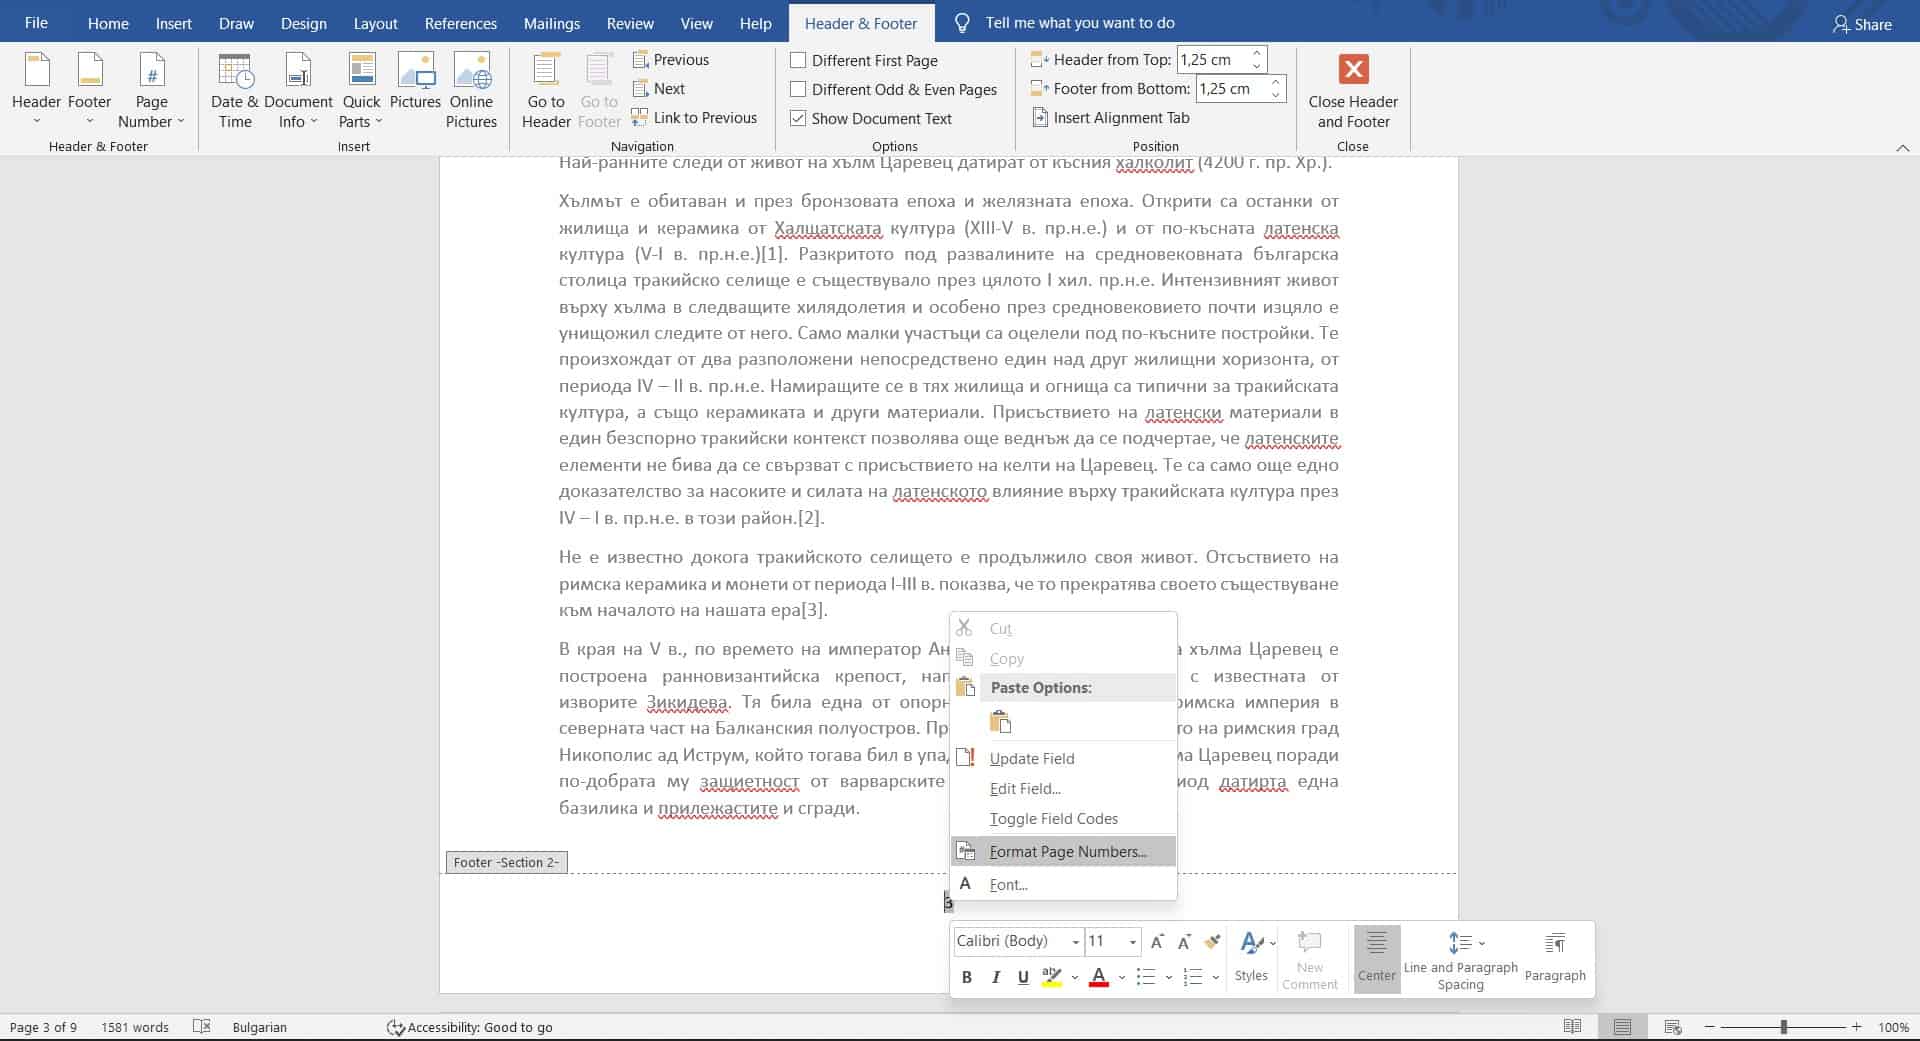Open Styles in mini toolbar
The image size is (1920, 1041).
tap(1252, 958)
